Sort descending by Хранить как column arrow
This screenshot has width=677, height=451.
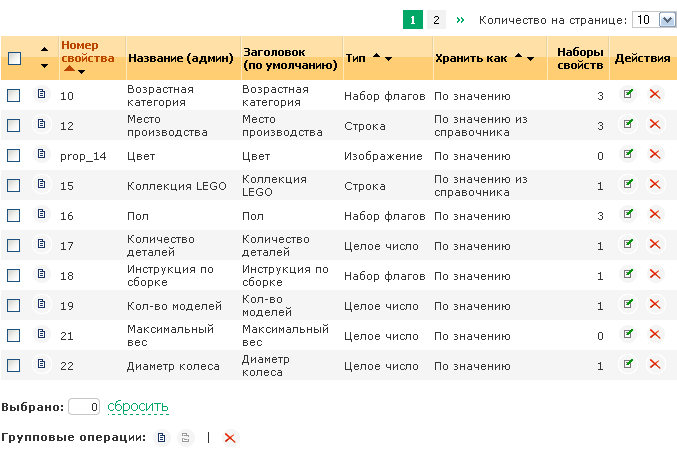tap(530, 59)
